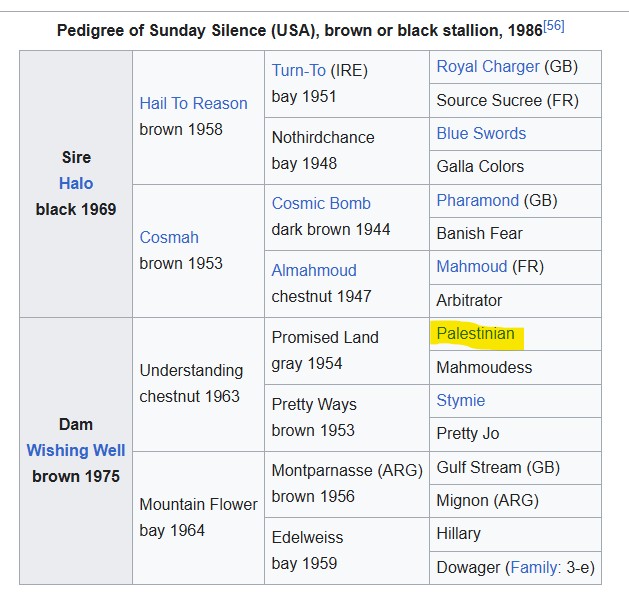This screenshot has height=593, width=629.
Task: Select the 'gray 1954' text
Action: click(x=307, y=364)
